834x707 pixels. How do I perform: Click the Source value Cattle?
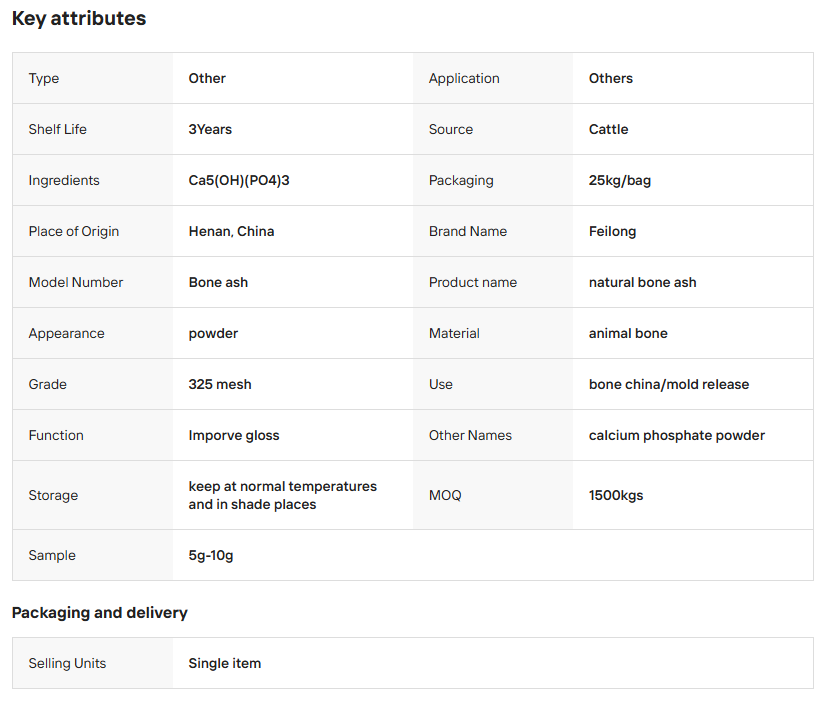(608, 129)
